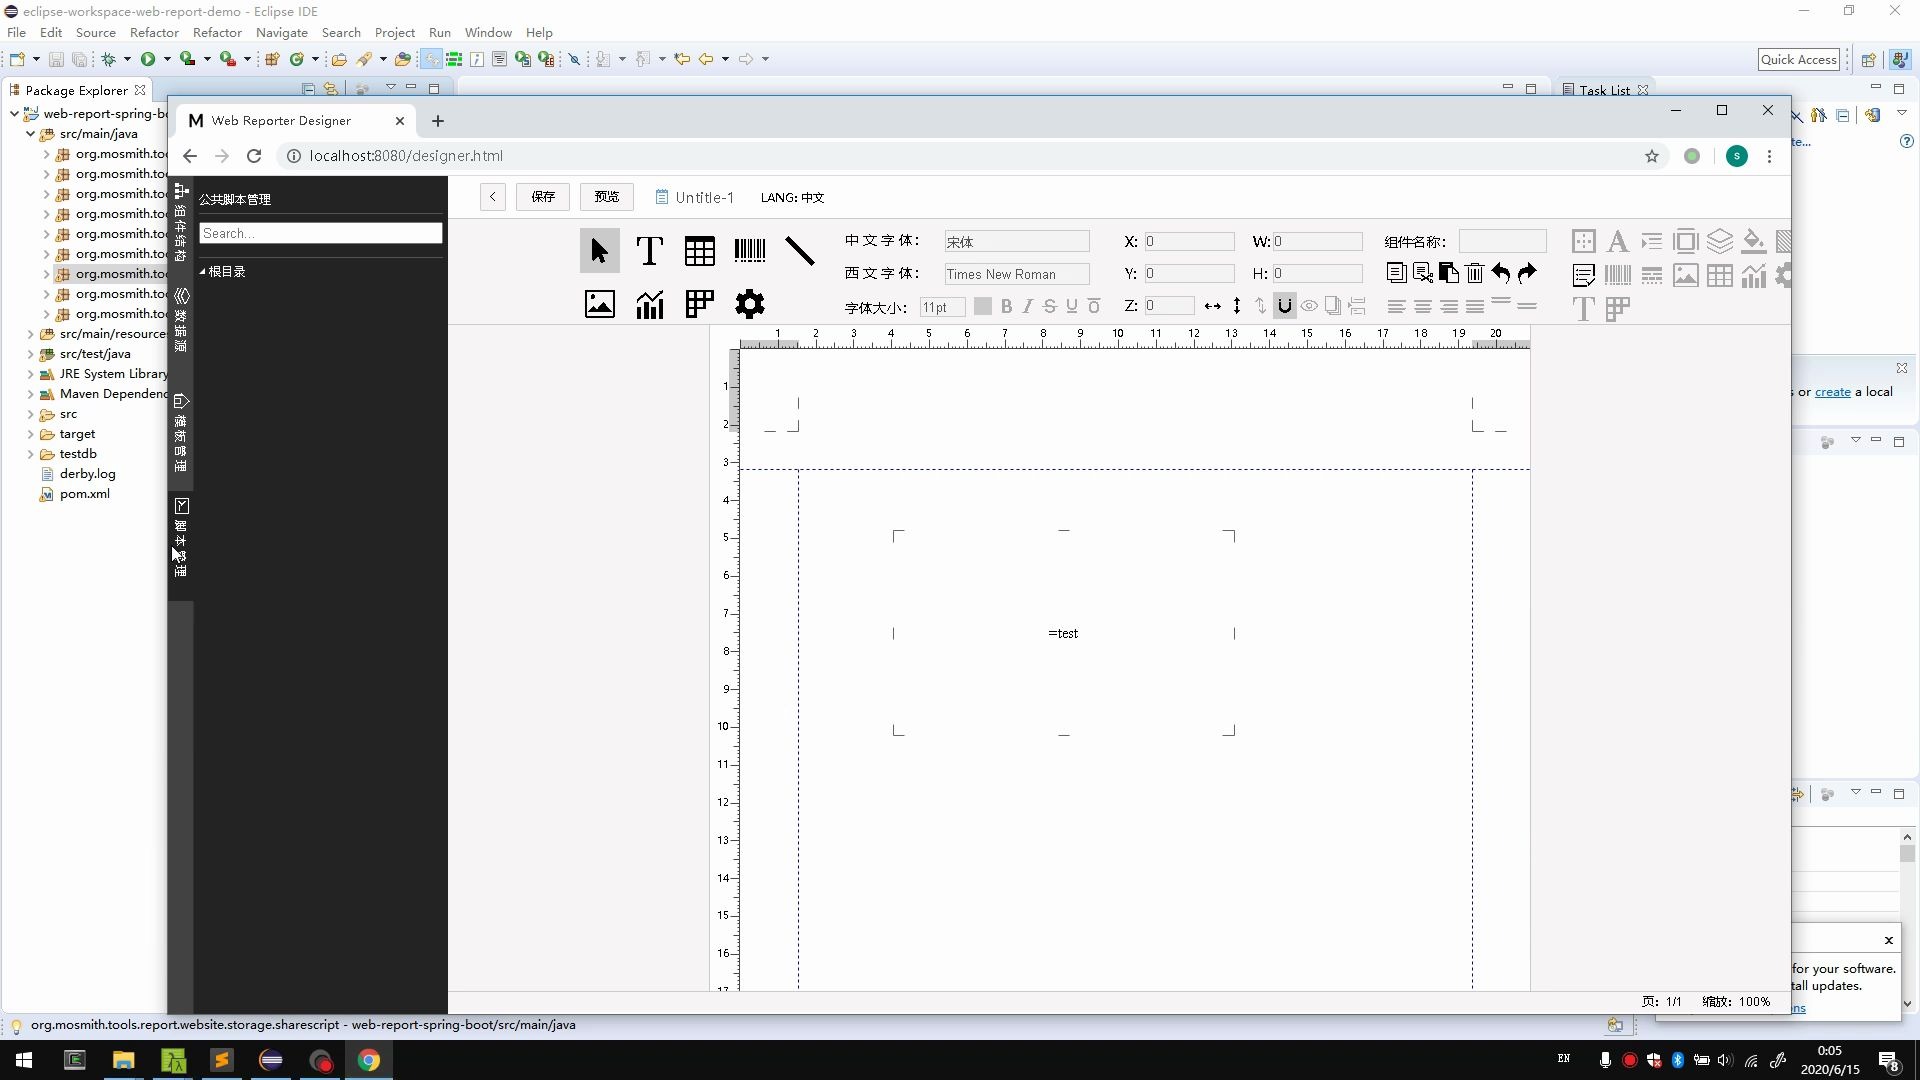Select the Table component tool

tap(699, 251)
